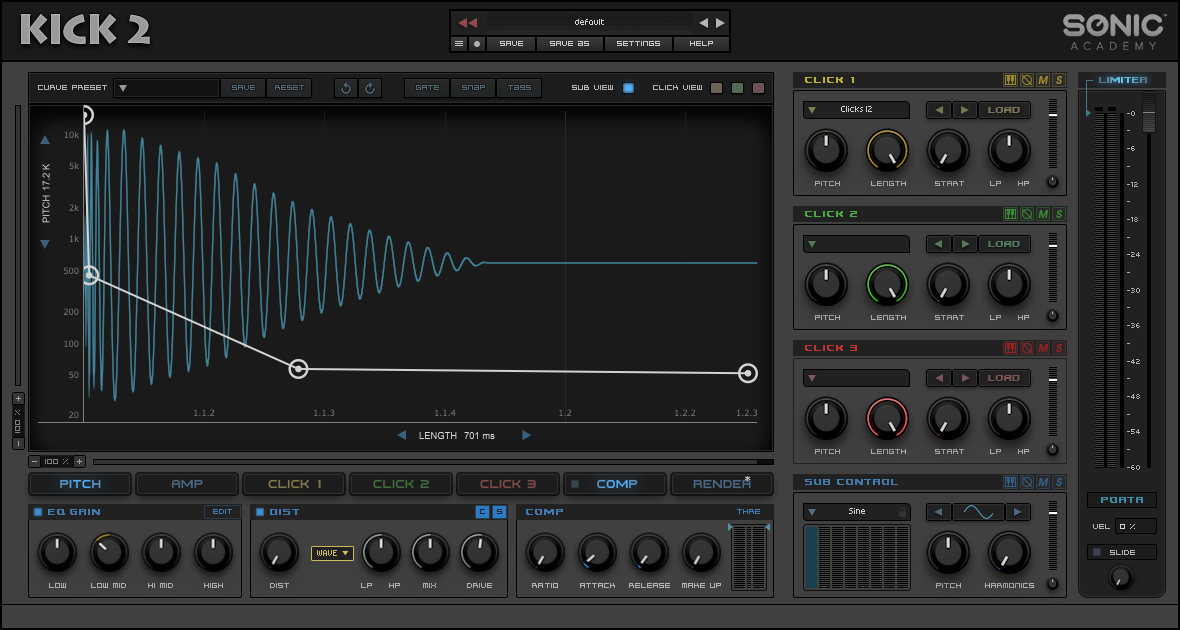
Task: Open the Wave distortion type dropdown
Action: [x=333, y=553]
